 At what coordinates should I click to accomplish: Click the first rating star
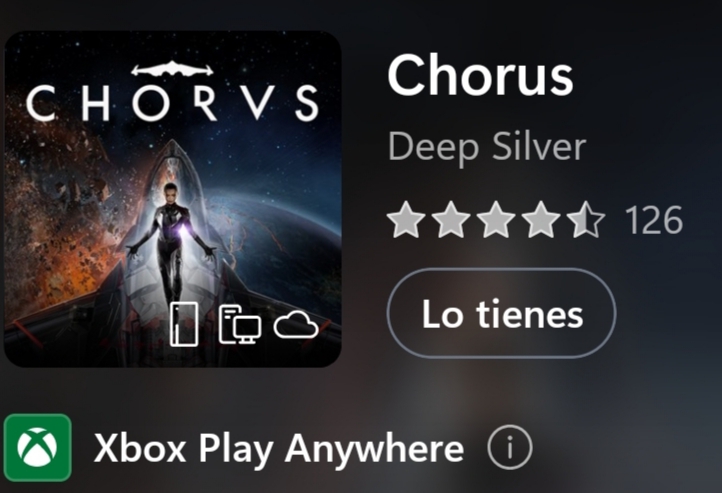406,220
